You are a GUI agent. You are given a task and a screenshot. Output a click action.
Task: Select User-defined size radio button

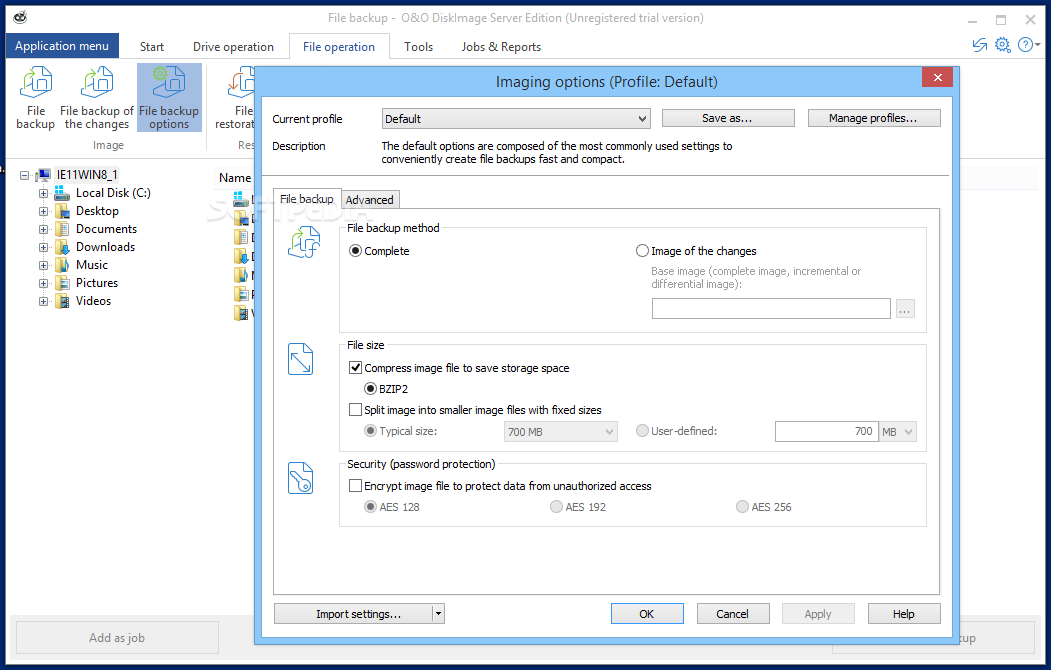642,431
